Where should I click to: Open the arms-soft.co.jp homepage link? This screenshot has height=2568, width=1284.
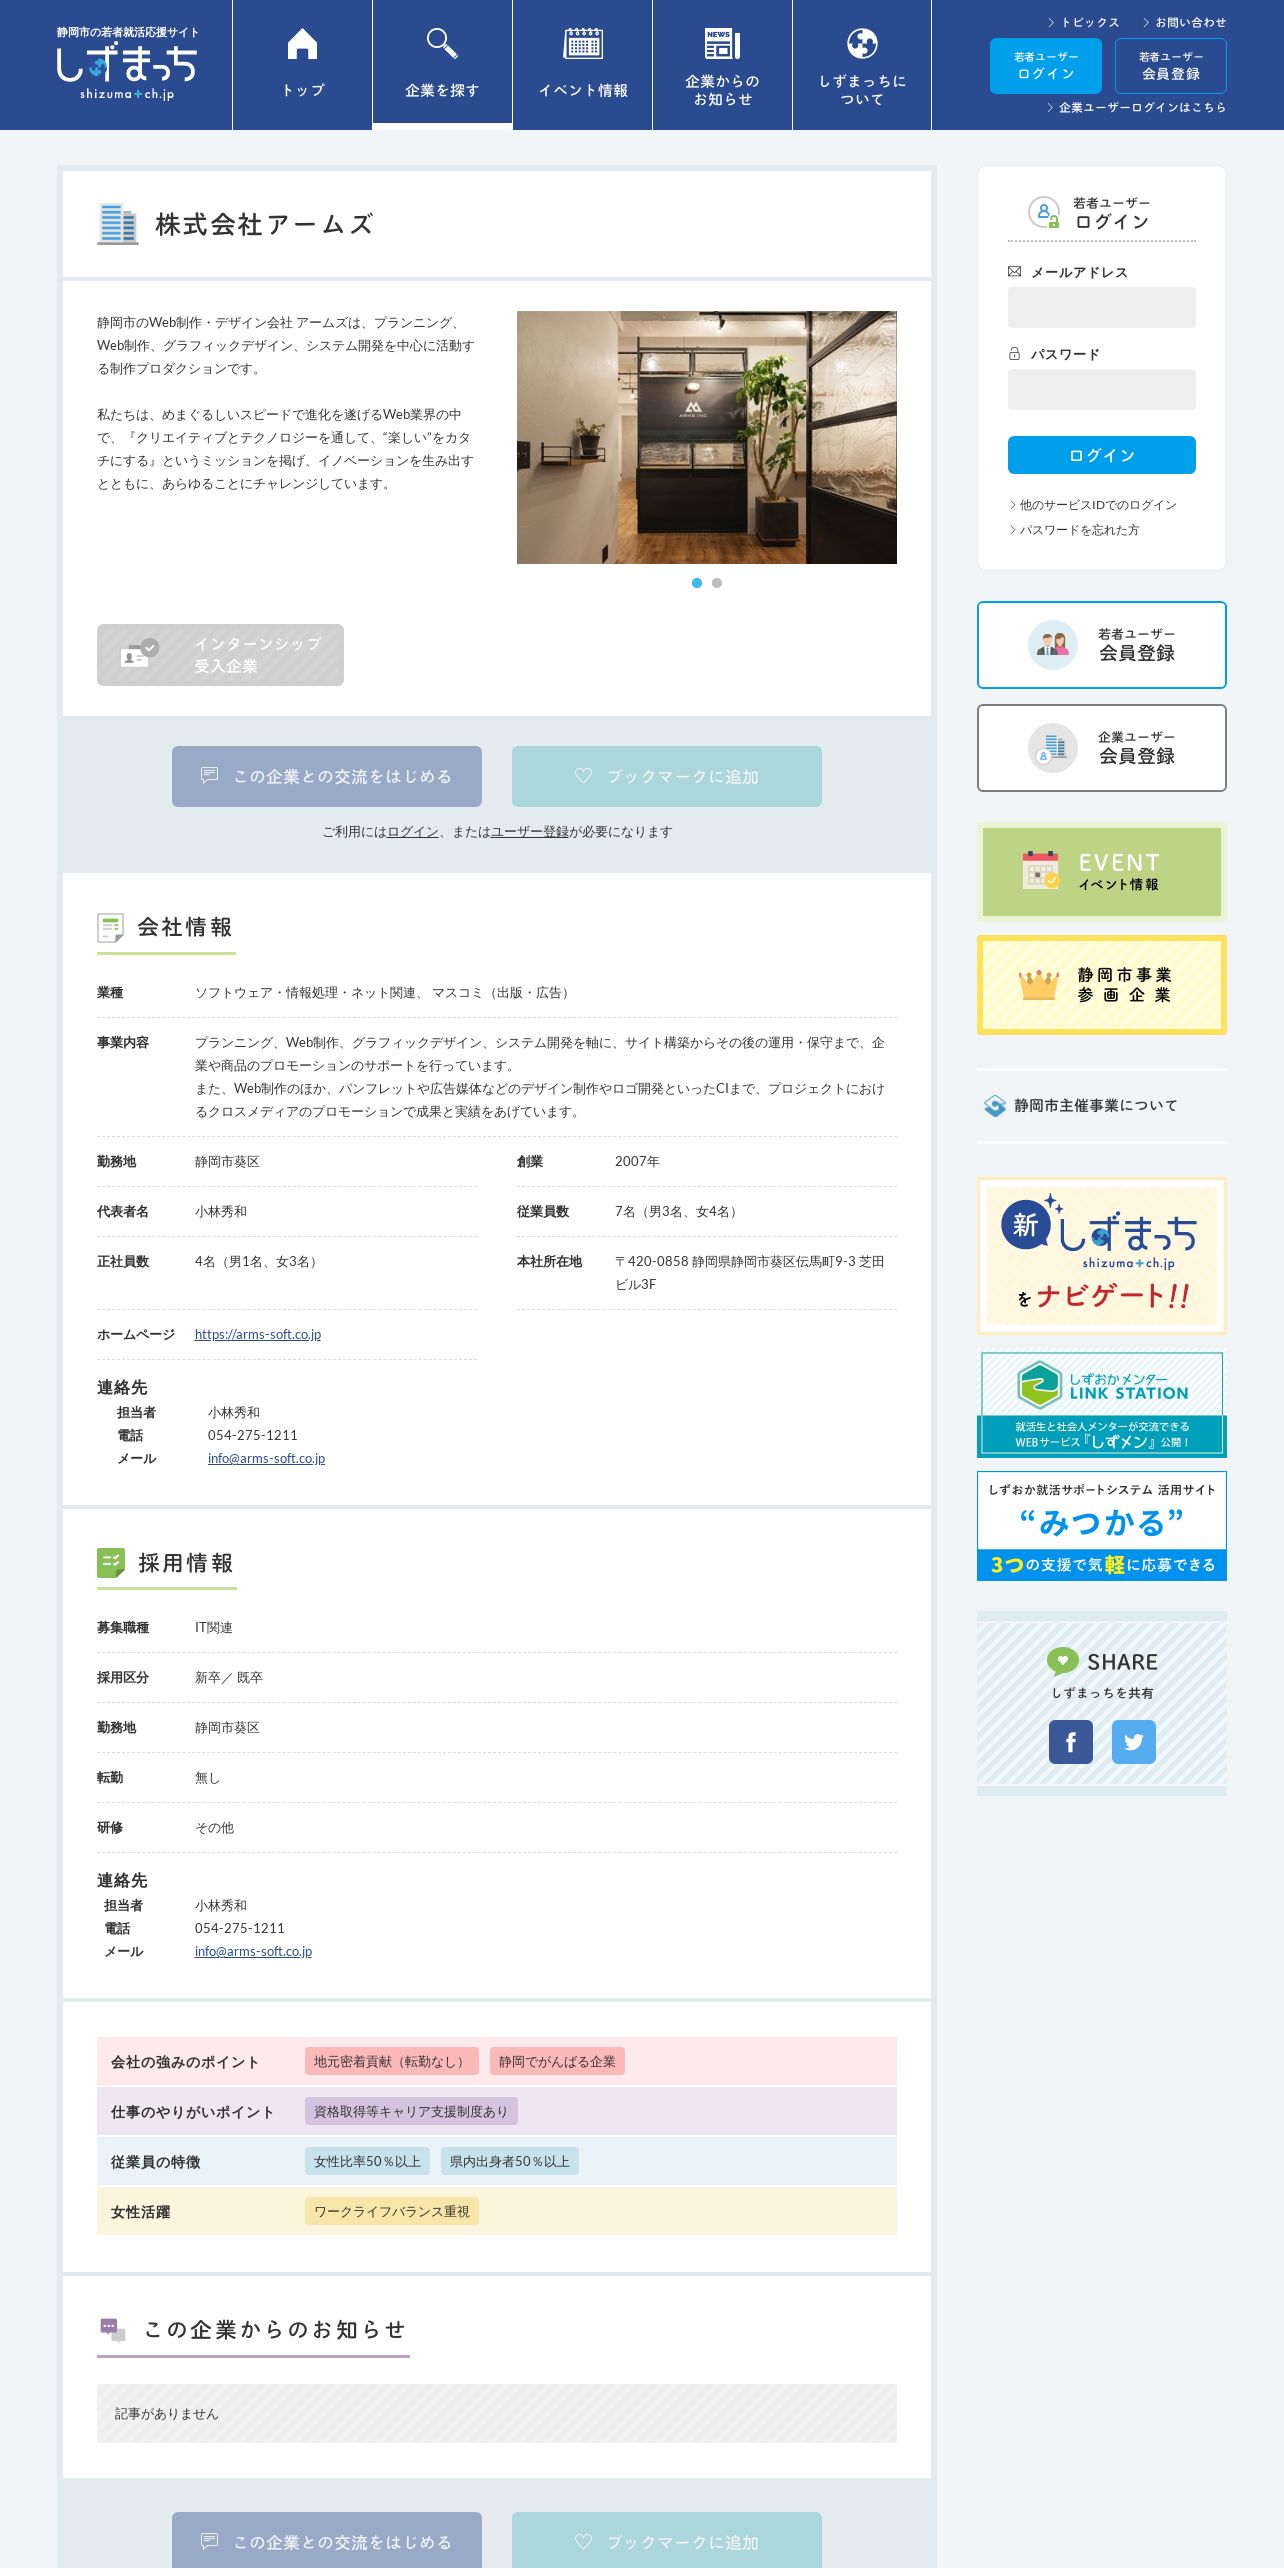[258, 1334]
